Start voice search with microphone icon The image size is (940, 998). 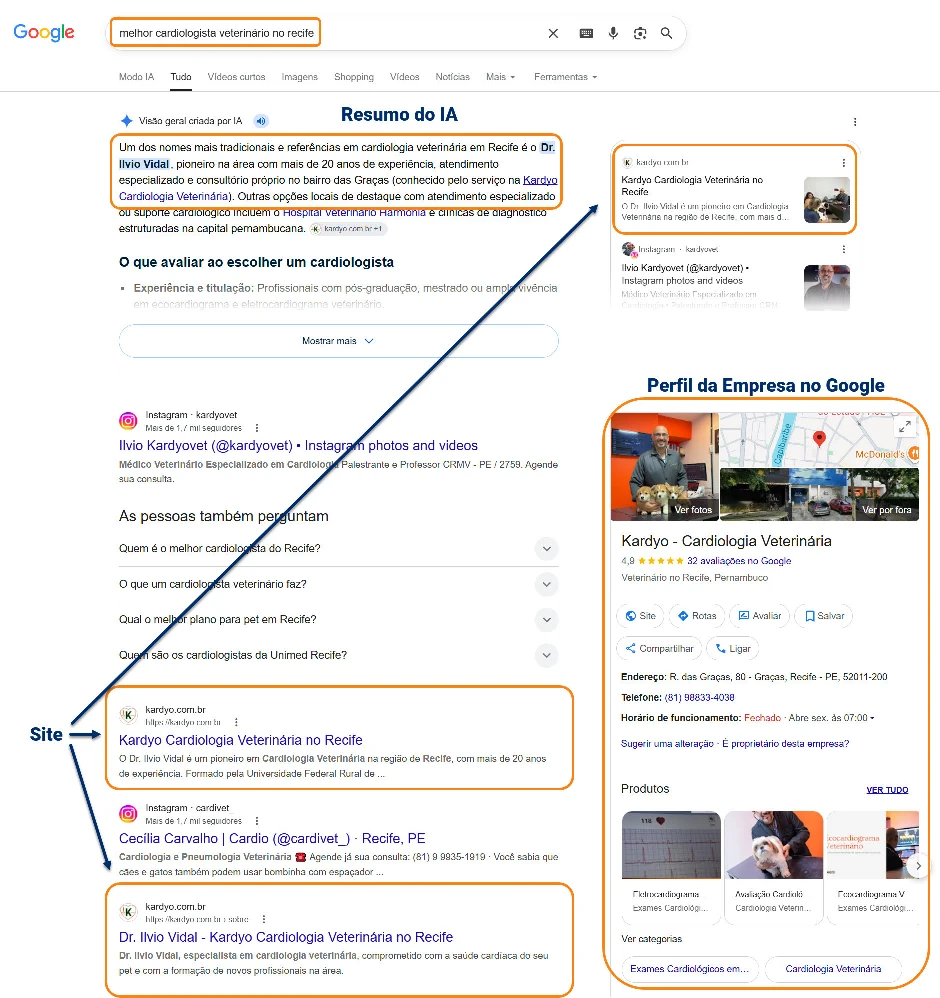pyautogui.click(x=613, y=33)
